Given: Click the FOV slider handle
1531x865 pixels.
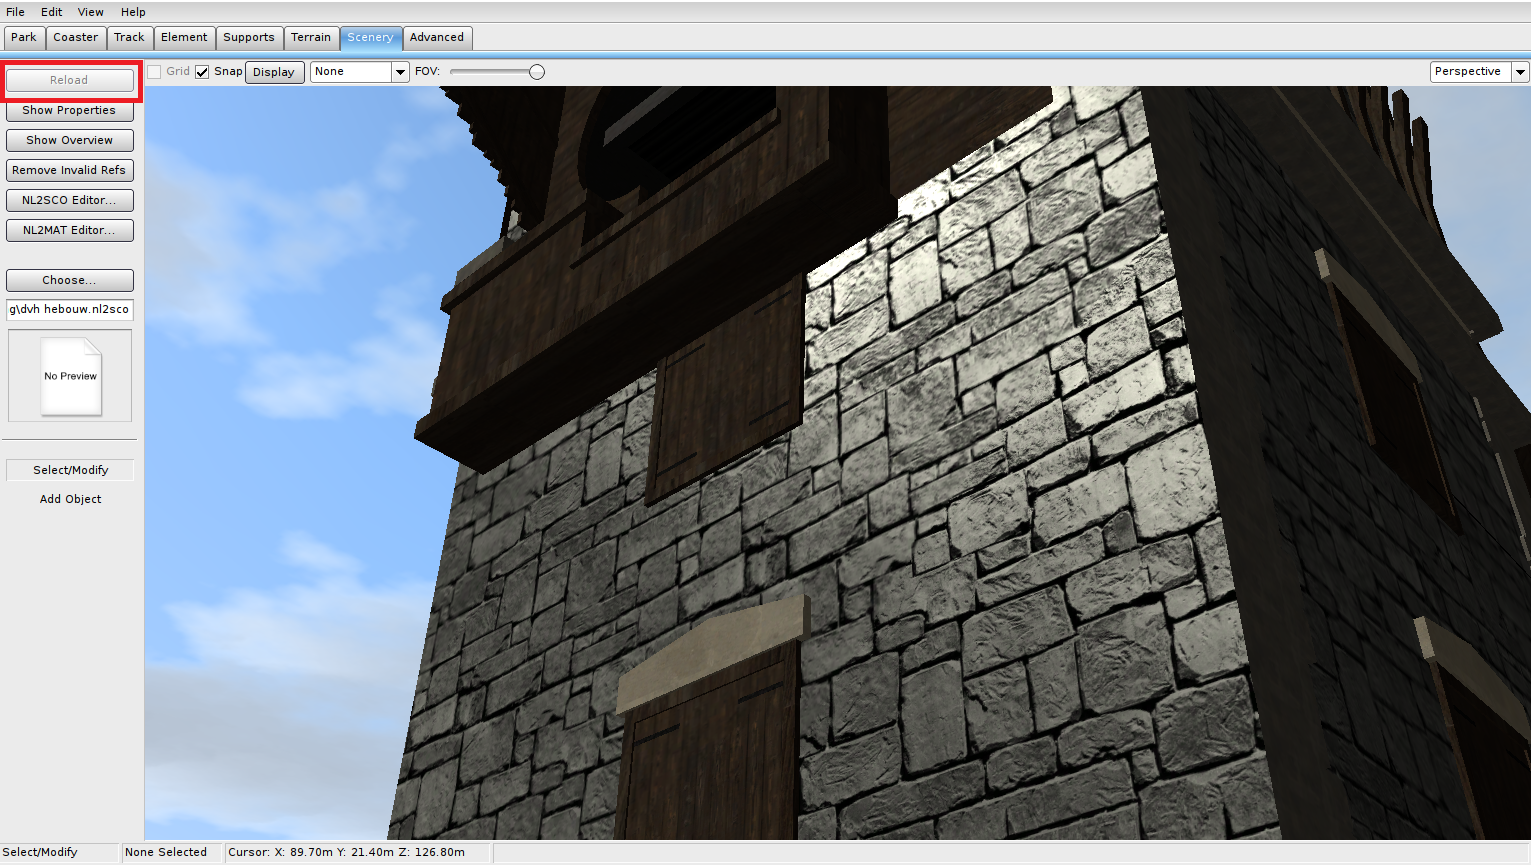Looking at the screenshot, I should tap(537, 72).
